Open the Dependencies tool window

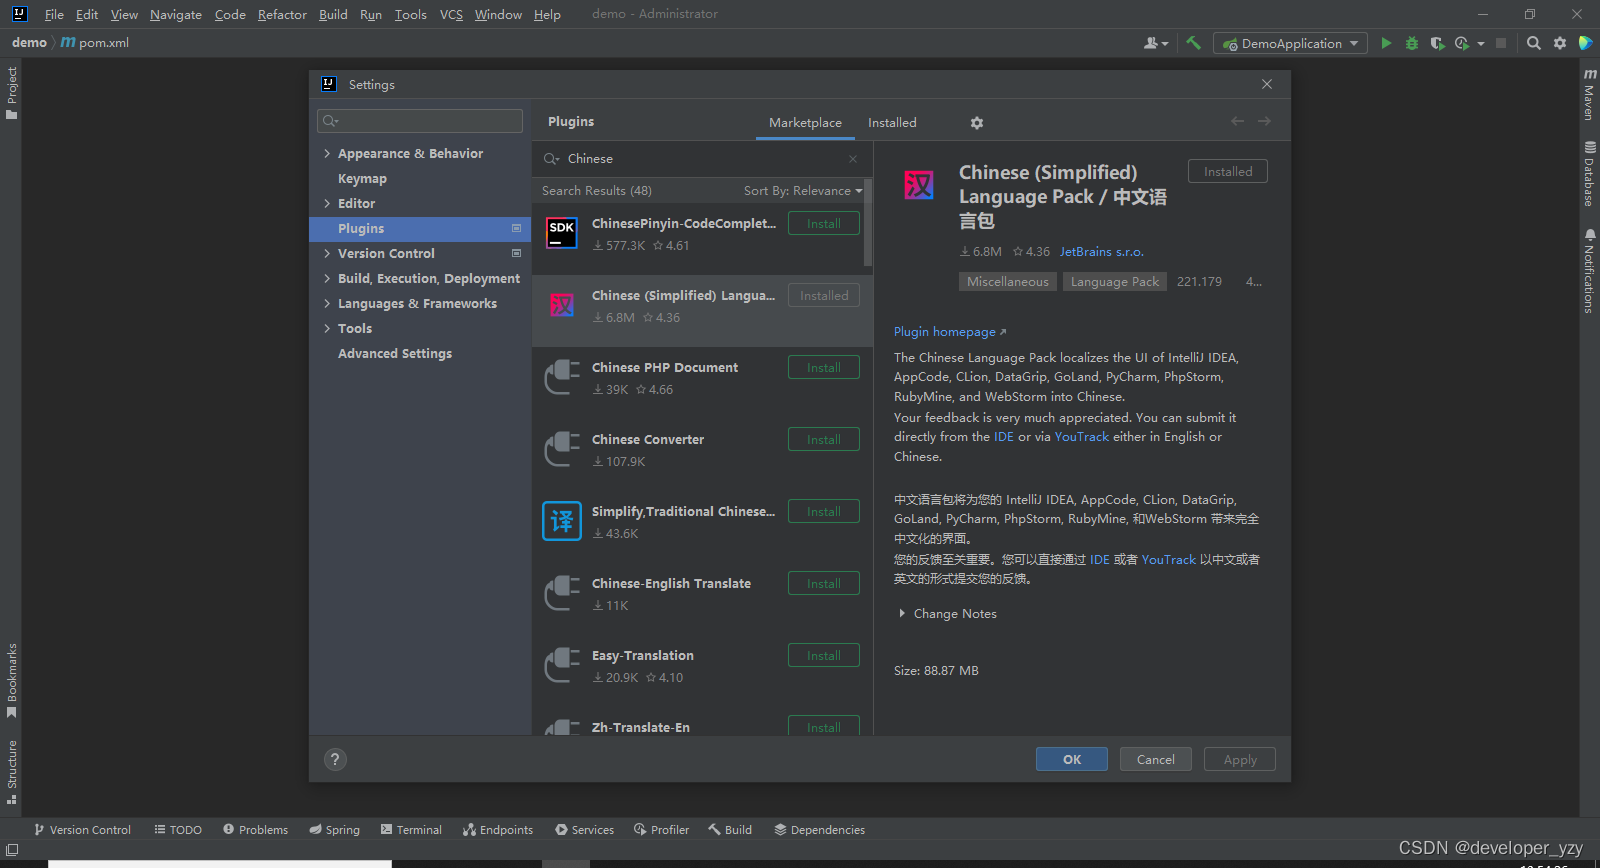click(819, 830)
